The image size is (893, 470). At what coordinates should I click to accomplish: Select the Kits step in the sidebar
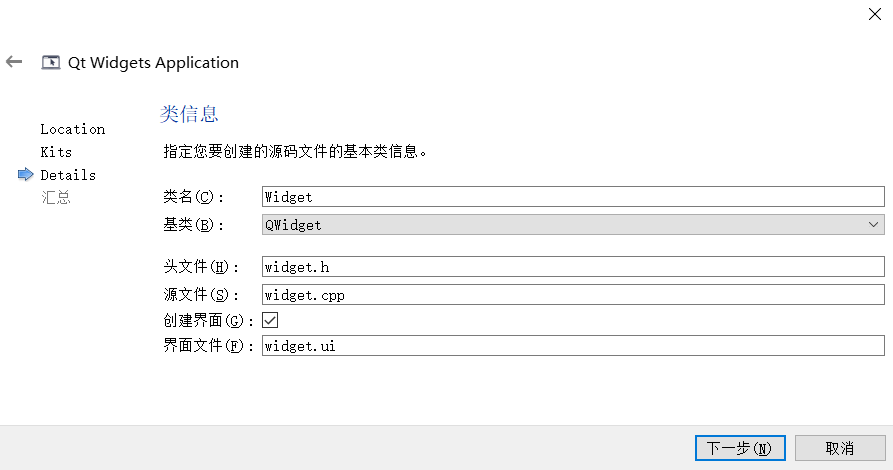(x=56, y=152)
